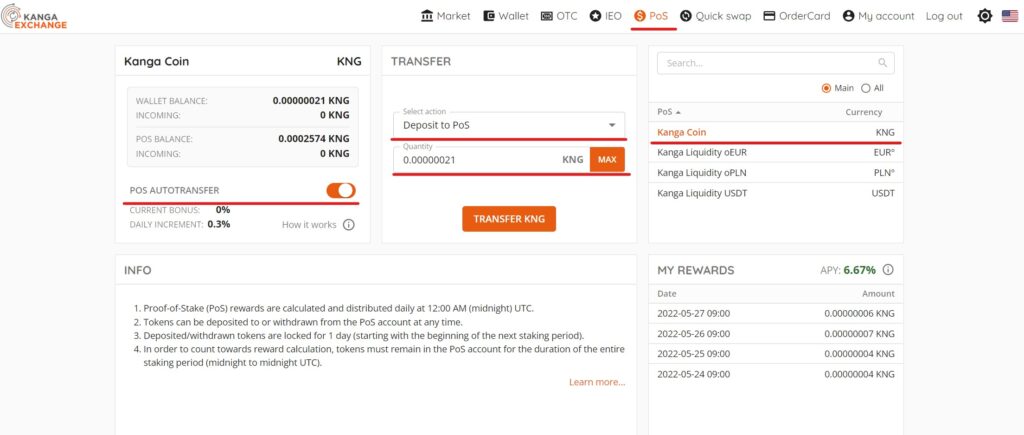Click the Wallet icon in navigation
This screenshot has width=1024, height=435.
[488, 16]
